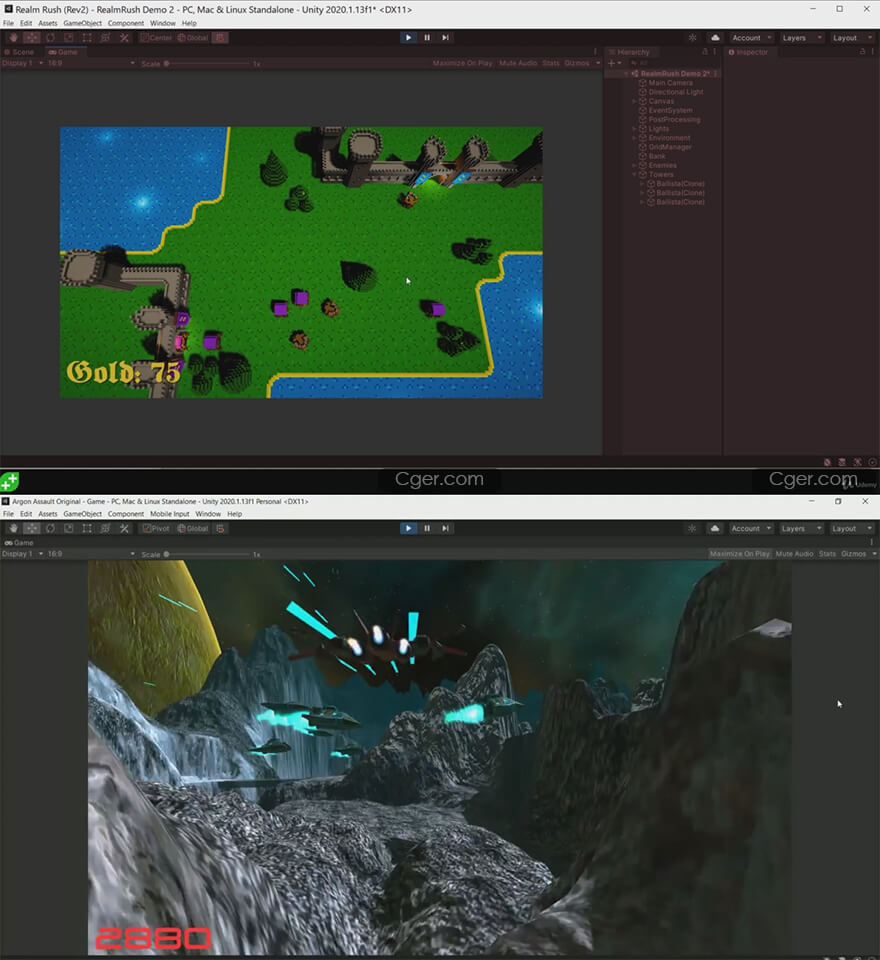
Task: Toggle Mute Audio in Realm Rush Game view
Action: click(518, 63)
